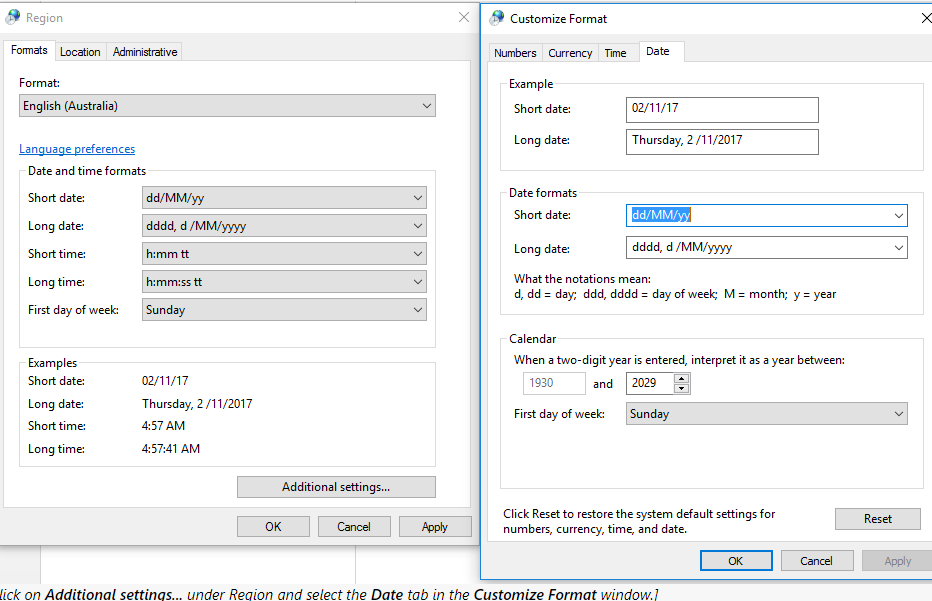Click Reset to restore default settings
Image resolution: width=932 pixels, height=601 pixels.
click(x=877, y=519)
